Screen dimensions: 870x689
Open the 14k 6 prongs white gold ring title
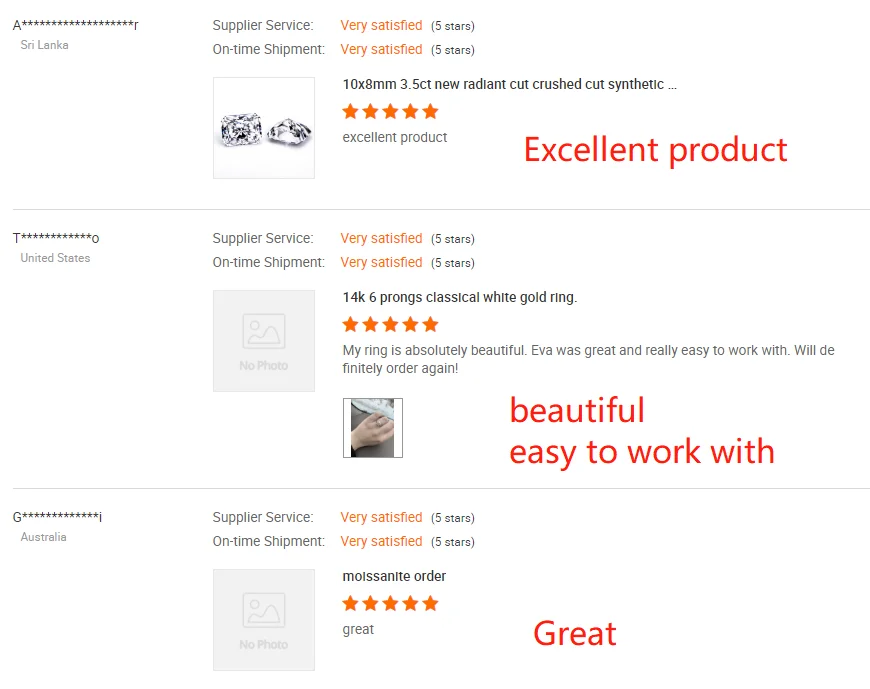pos(459,298)
